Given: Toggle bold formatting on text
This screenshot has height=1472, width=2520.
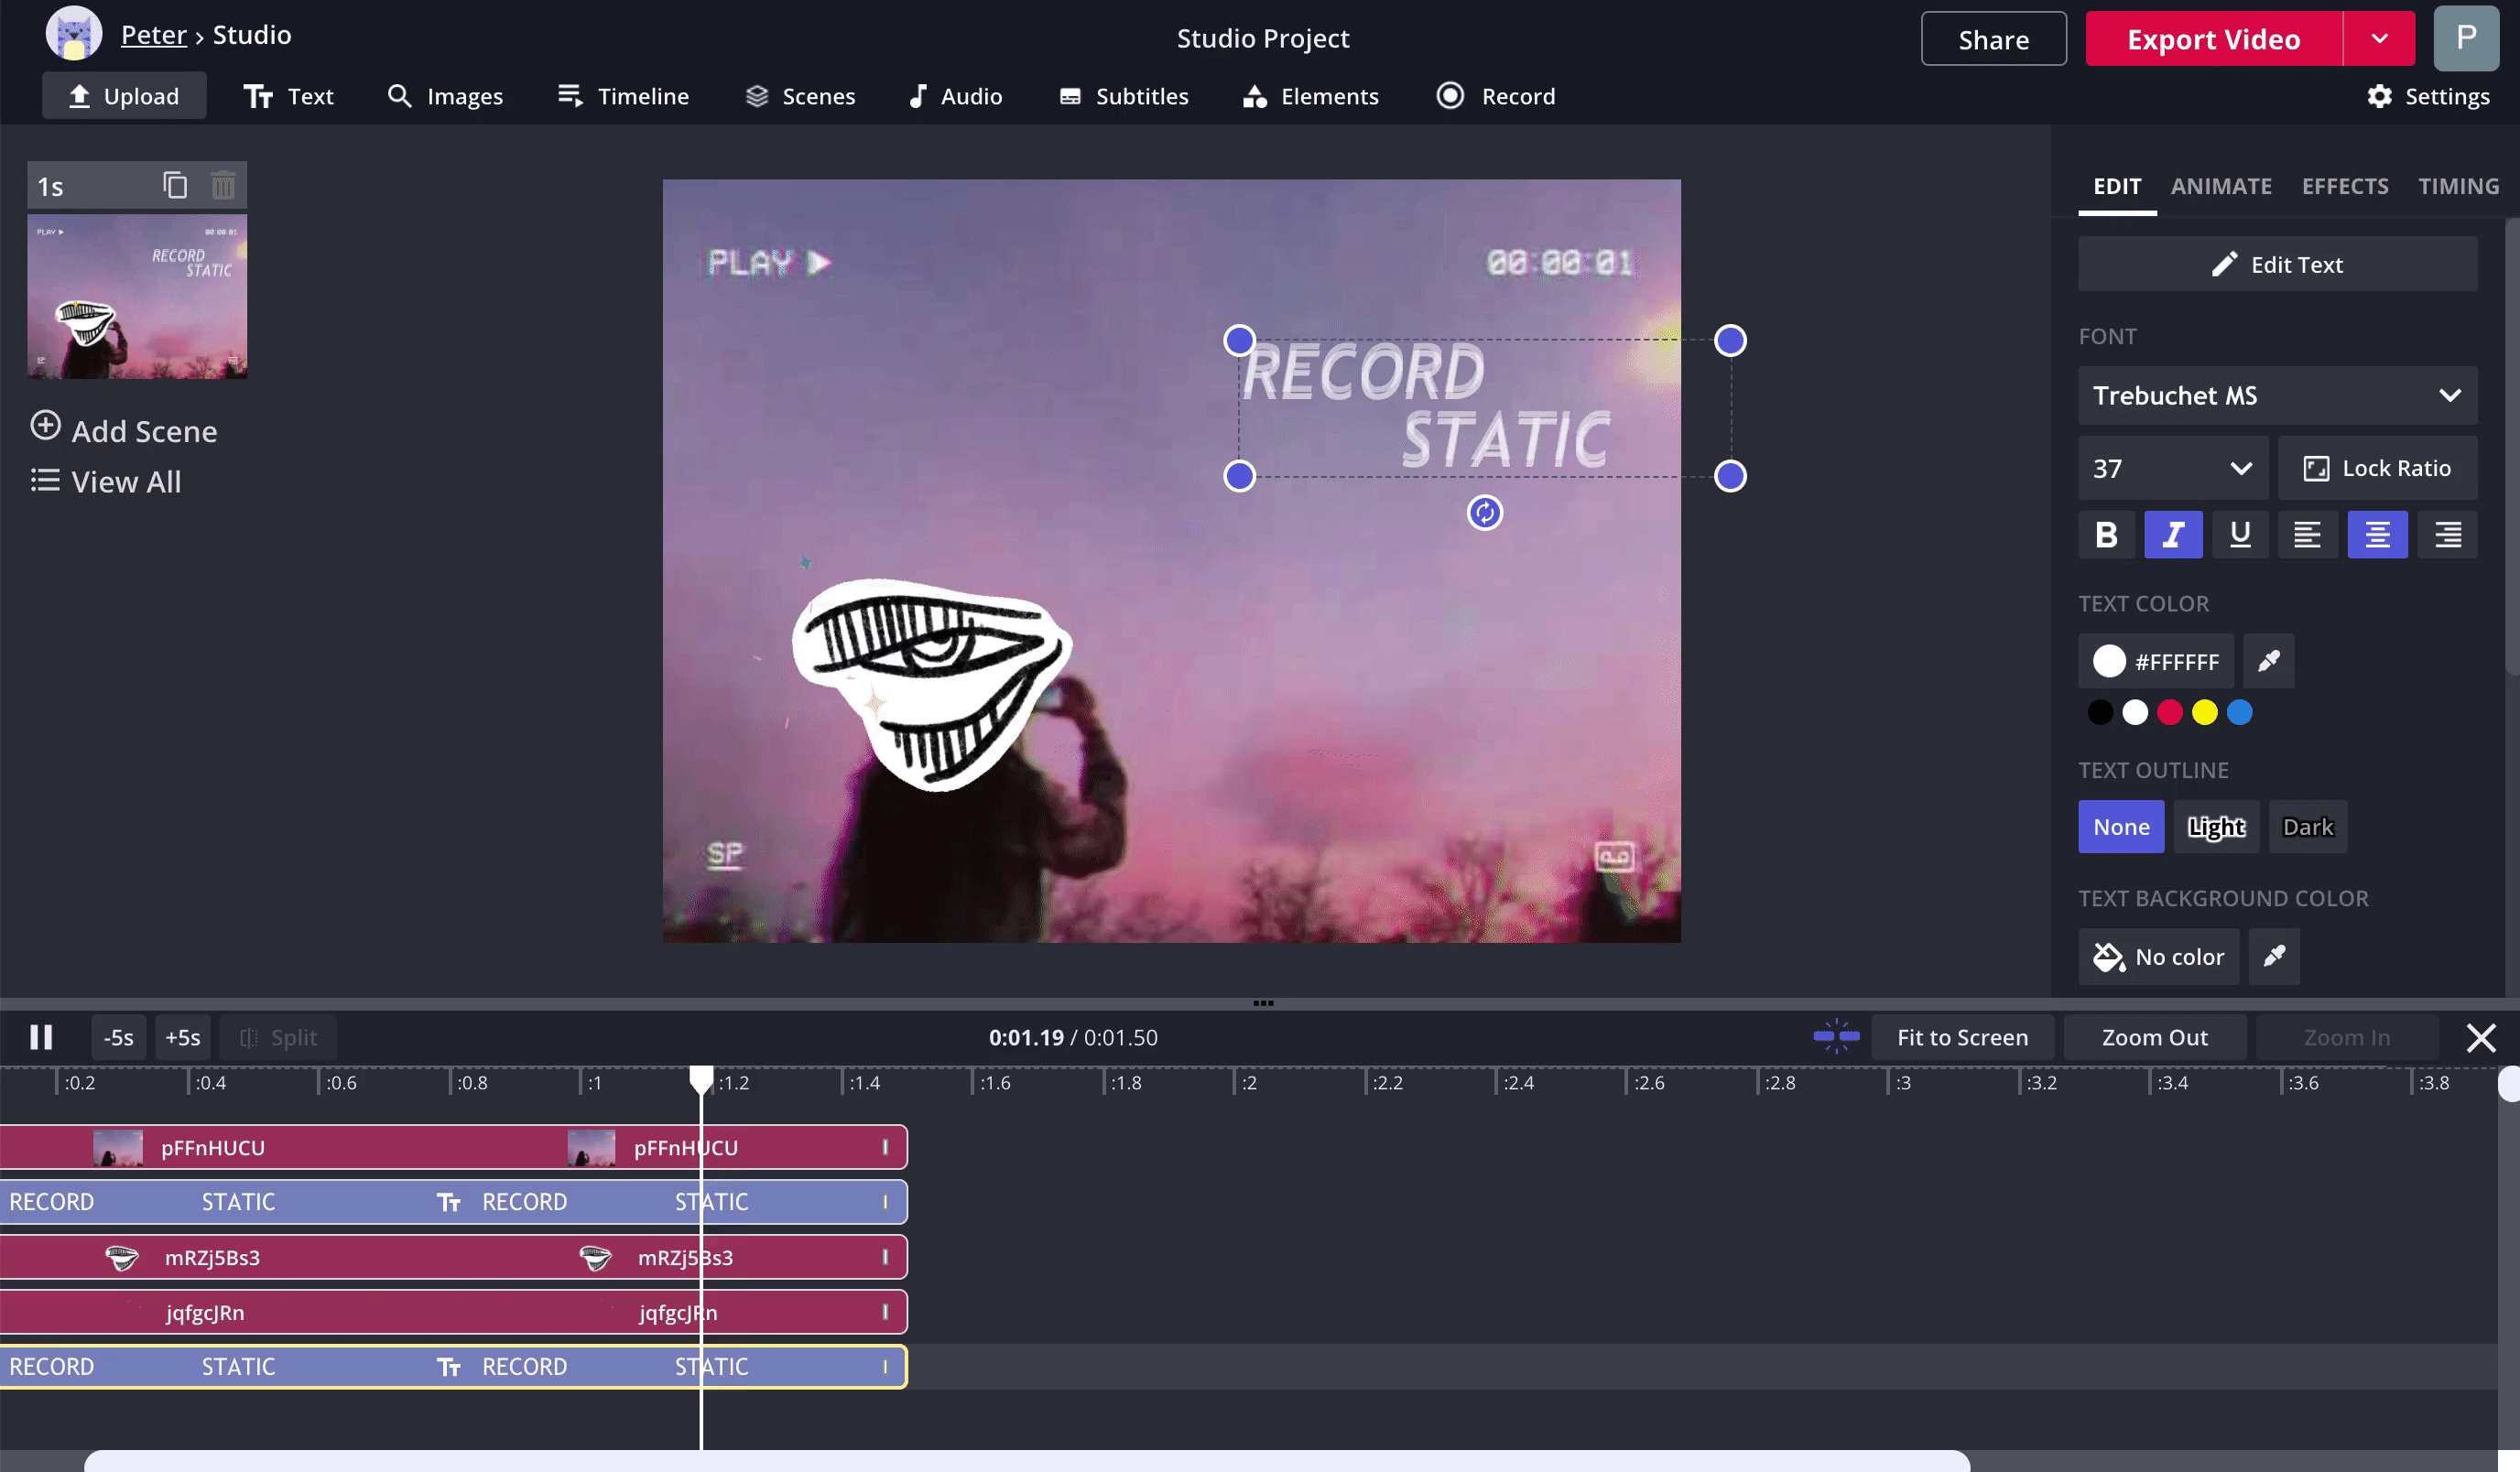Looking at the screenshot, I should pos(2106,535).
